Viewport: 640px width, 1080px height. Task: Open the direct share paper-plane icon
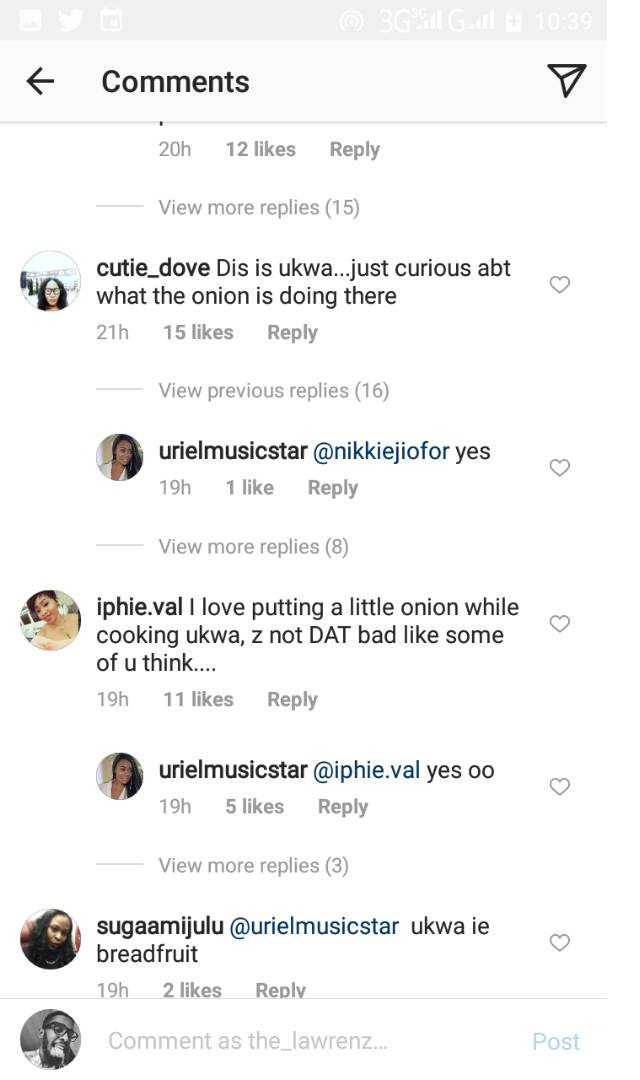[566, 81]
